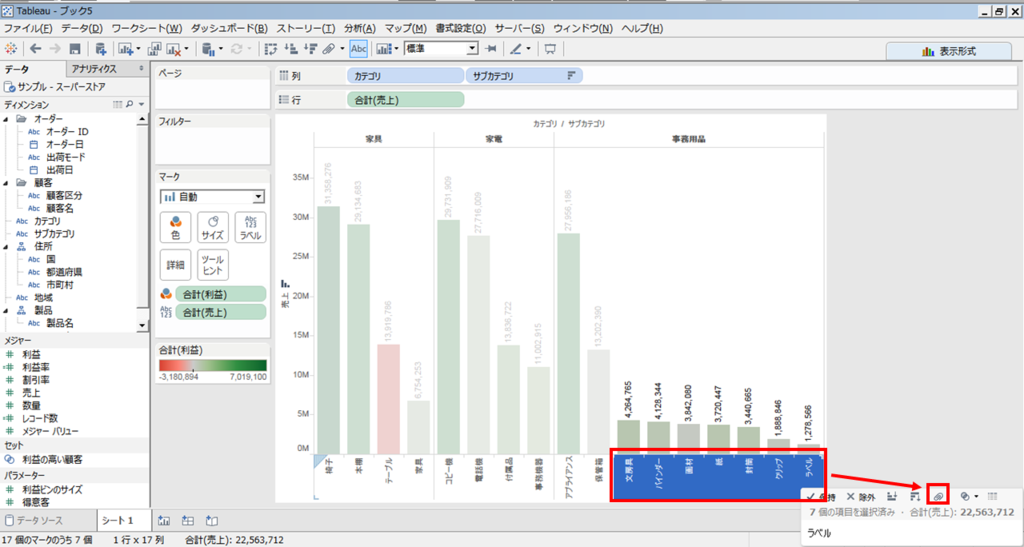The width and height of the screenshot is (1024, 547).
Task: Select the 利益率 measure field
Action: coord(36,367)
